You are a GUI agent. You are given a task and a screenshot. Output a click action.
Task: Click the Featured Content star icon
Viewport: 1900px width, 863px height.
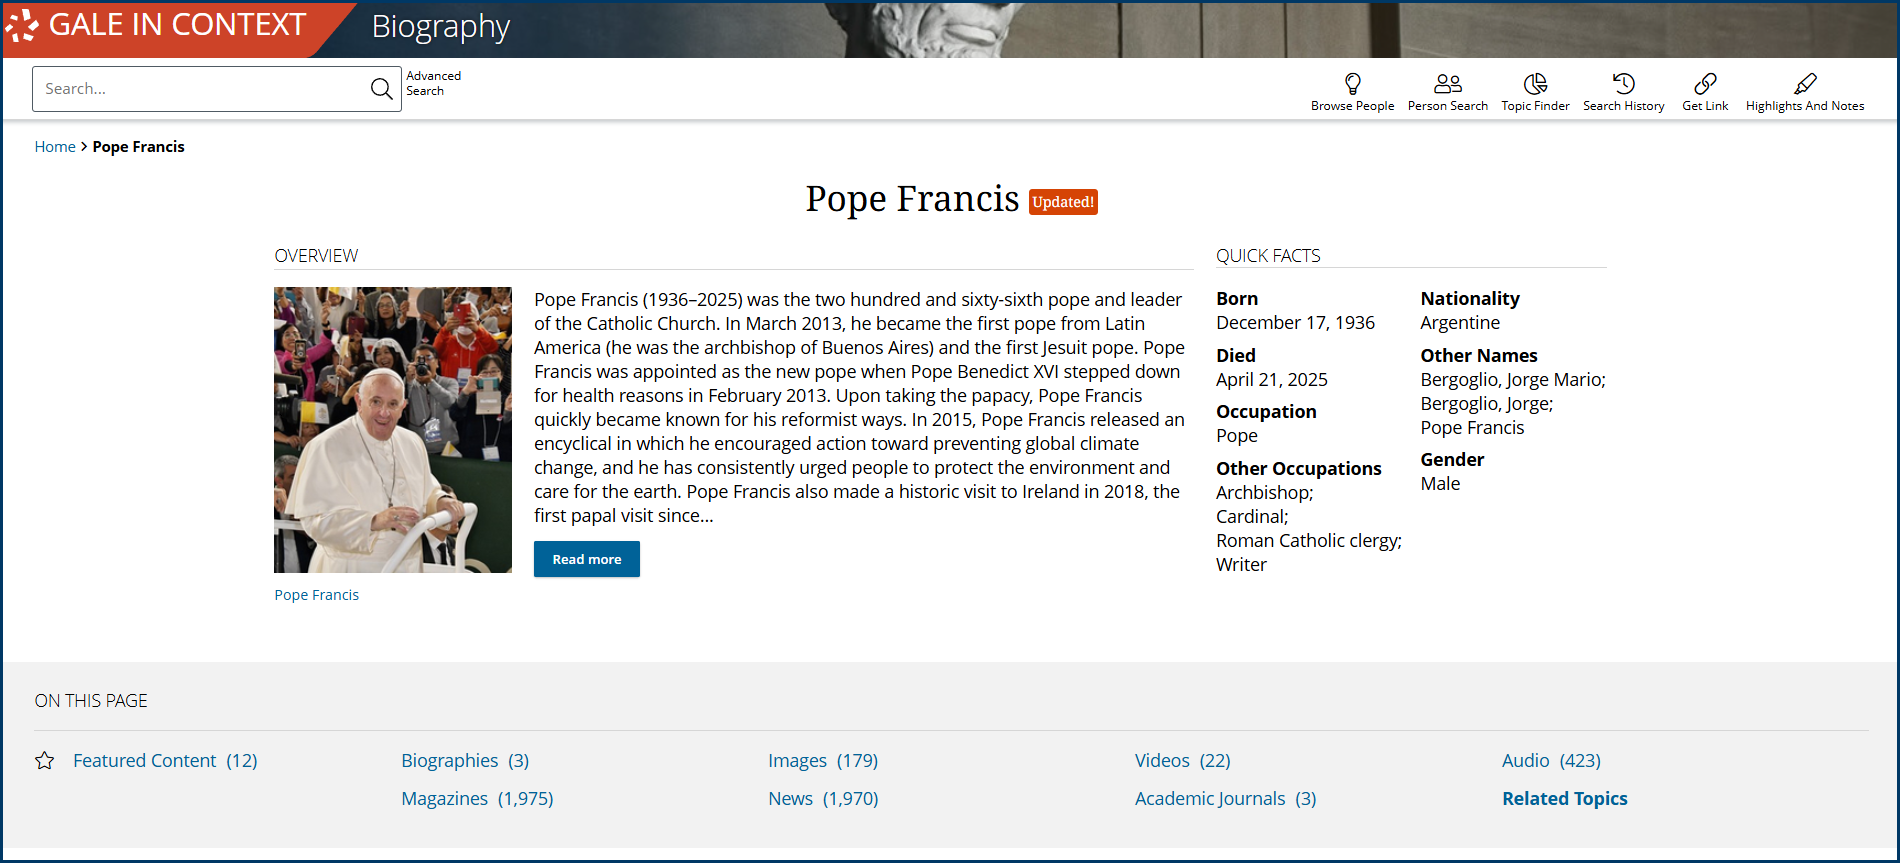coord(44,761)
